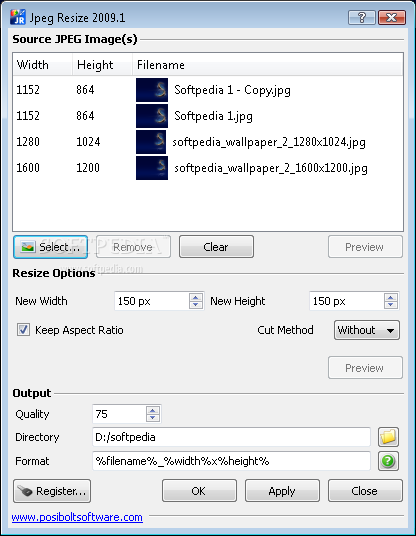Image resolution: width=416 pixels, height=536 pixels.
Task: Increase New Width with up arrow
Action: (196, 297)
